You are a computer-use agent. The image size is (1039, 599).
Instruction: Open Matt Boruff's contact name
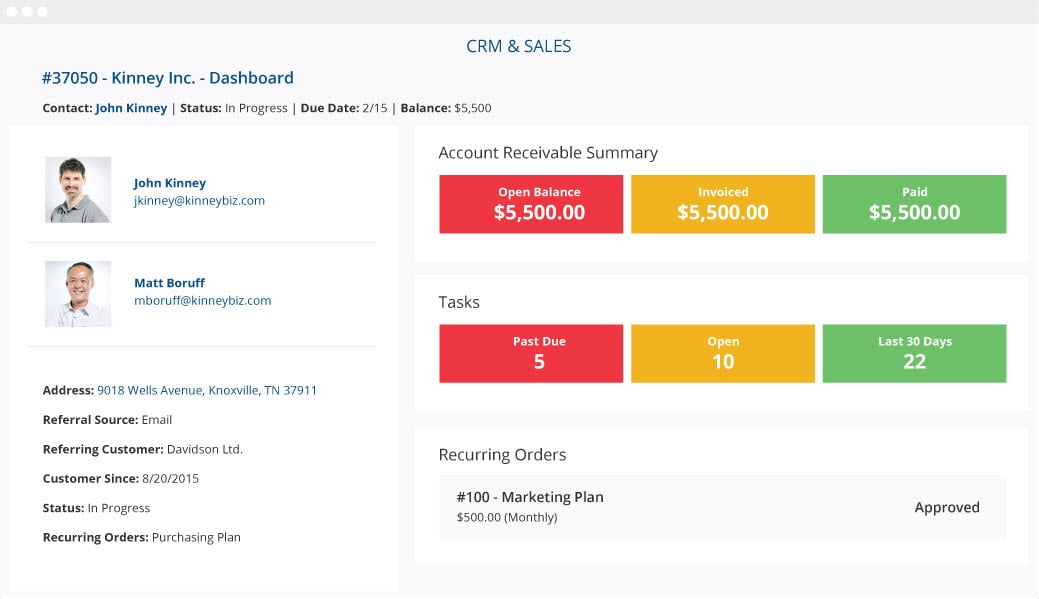170,283
